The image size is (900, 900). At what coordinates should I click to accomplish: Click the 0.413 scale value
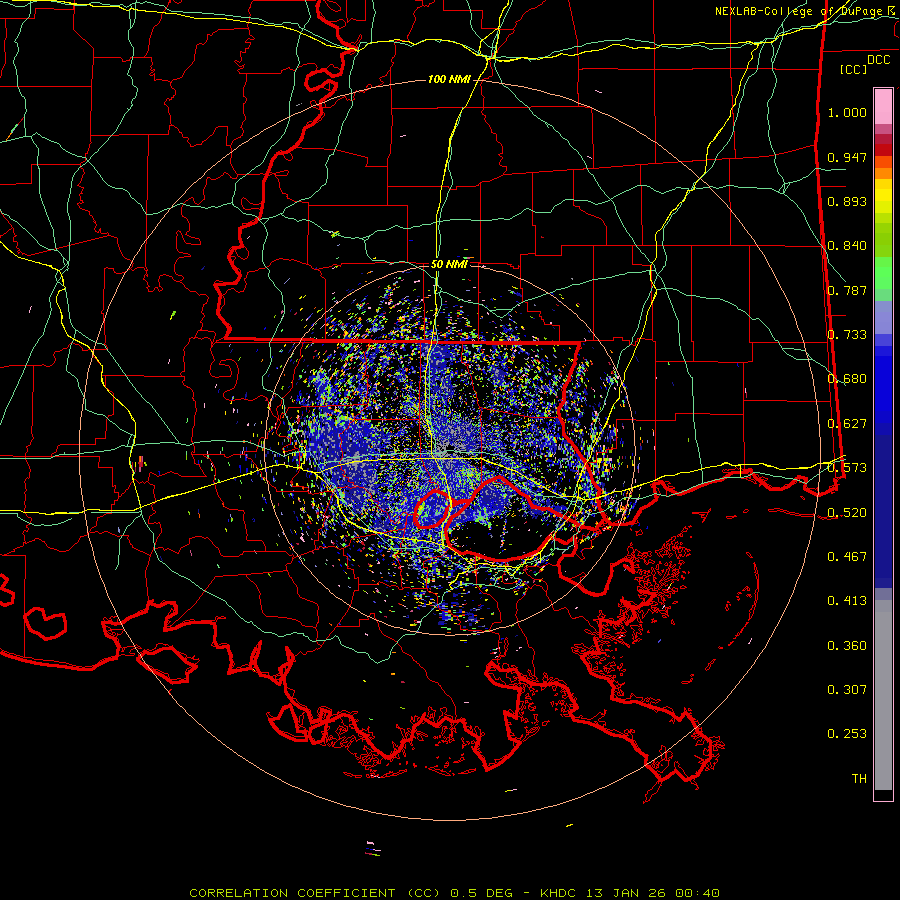pos(847,601)
